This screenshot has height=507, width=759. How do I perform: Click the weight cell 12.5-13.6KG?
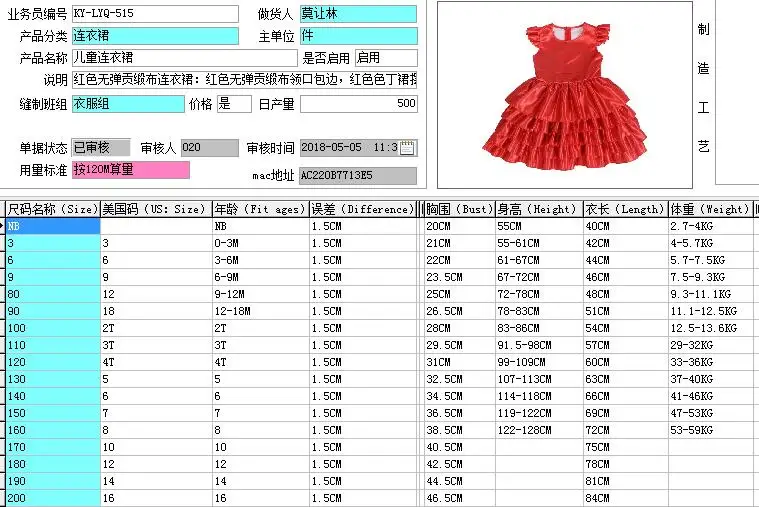(711, 328)
